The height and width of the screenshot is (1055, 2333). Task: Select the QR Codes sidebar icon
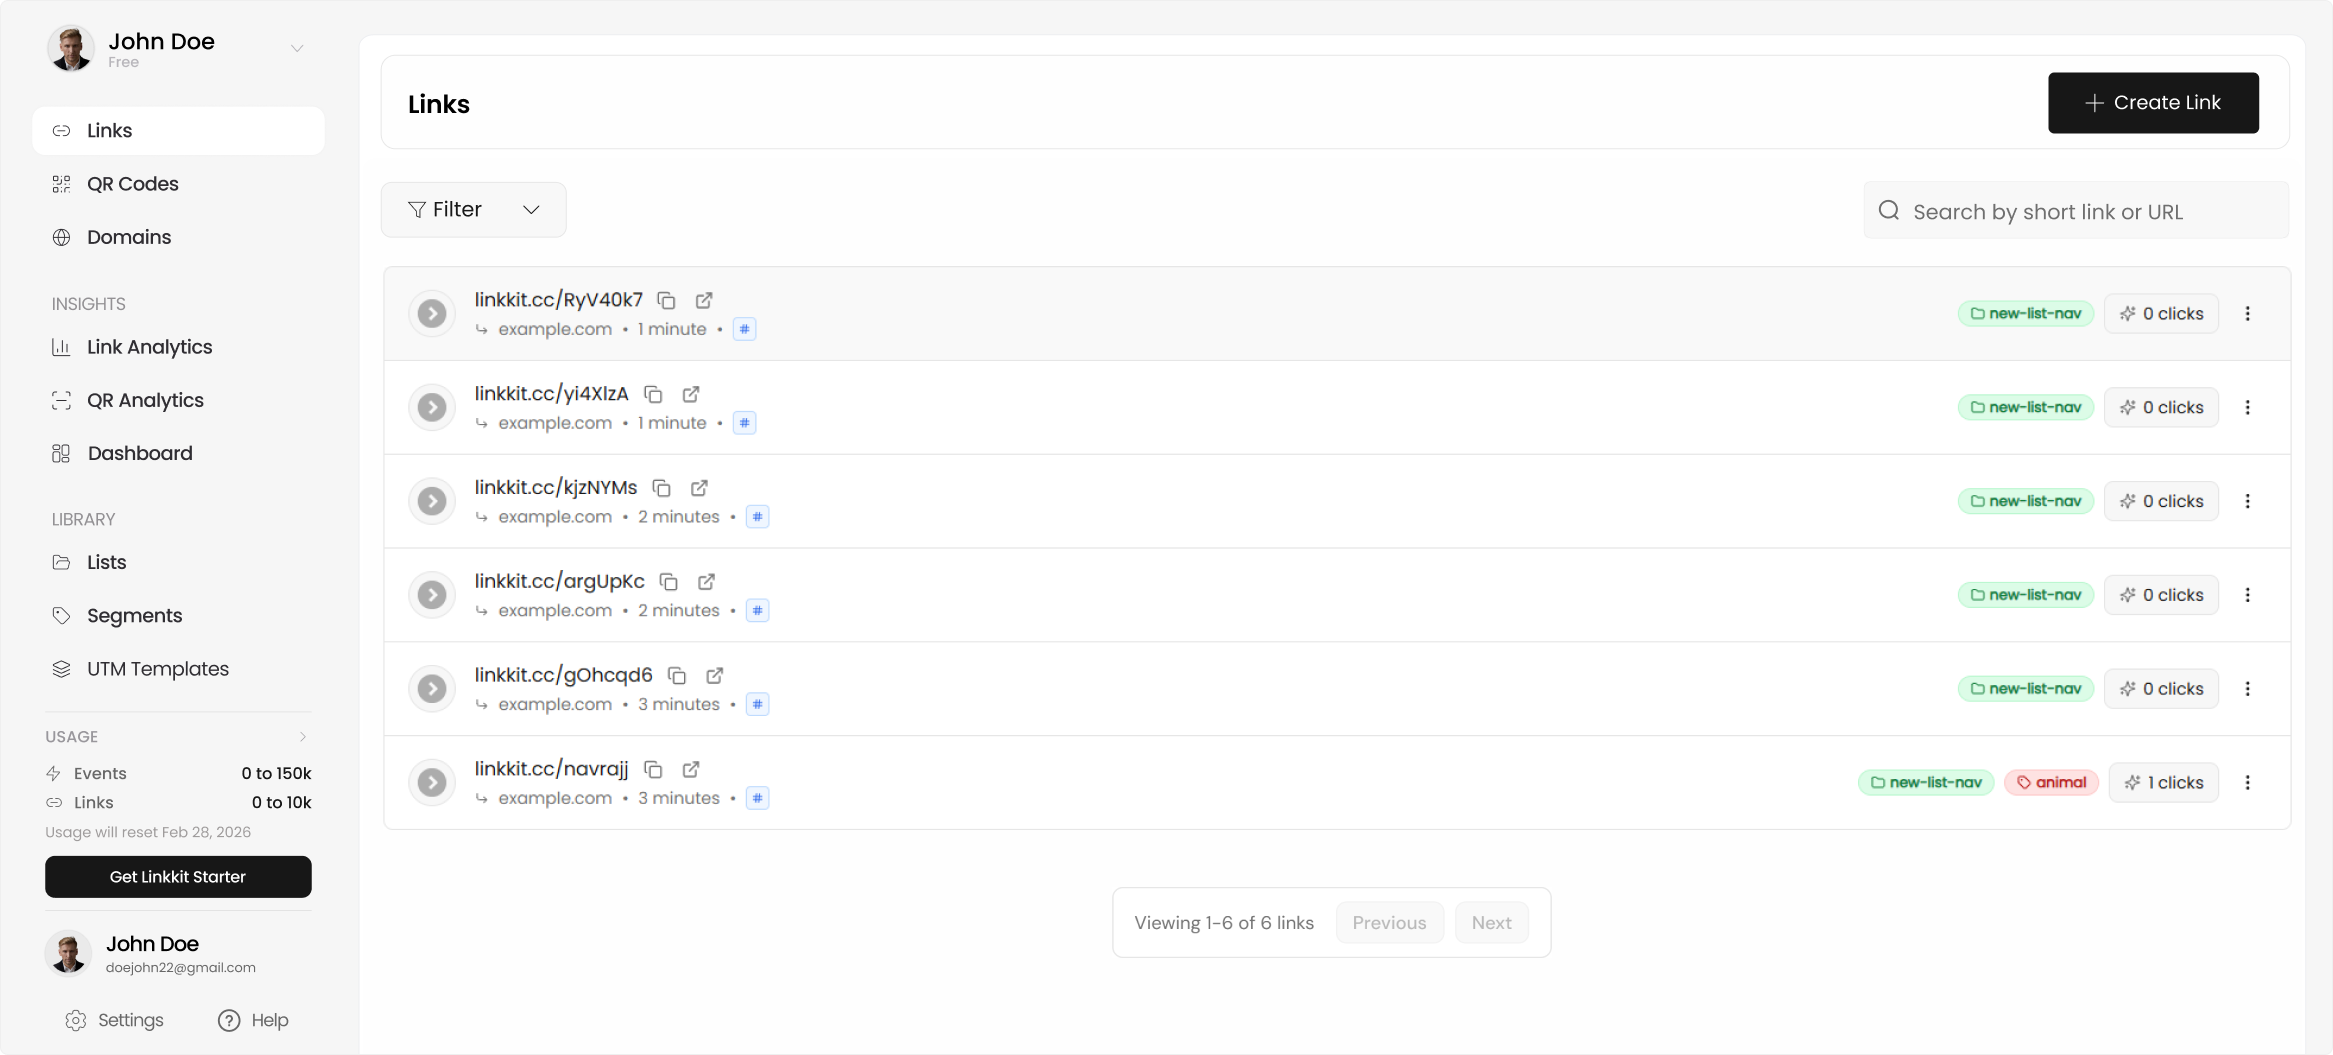[x=61, y=183]
